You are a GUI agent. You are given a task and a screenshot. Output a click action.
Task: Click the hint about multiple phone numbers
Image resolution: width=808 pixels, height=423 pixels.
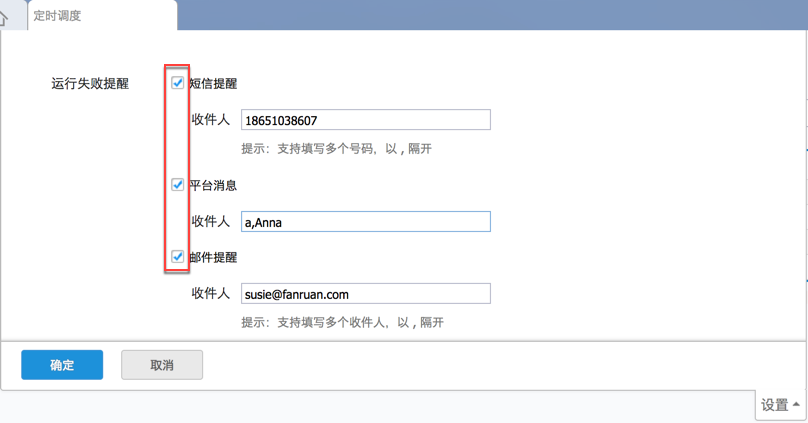coord(336,149)
